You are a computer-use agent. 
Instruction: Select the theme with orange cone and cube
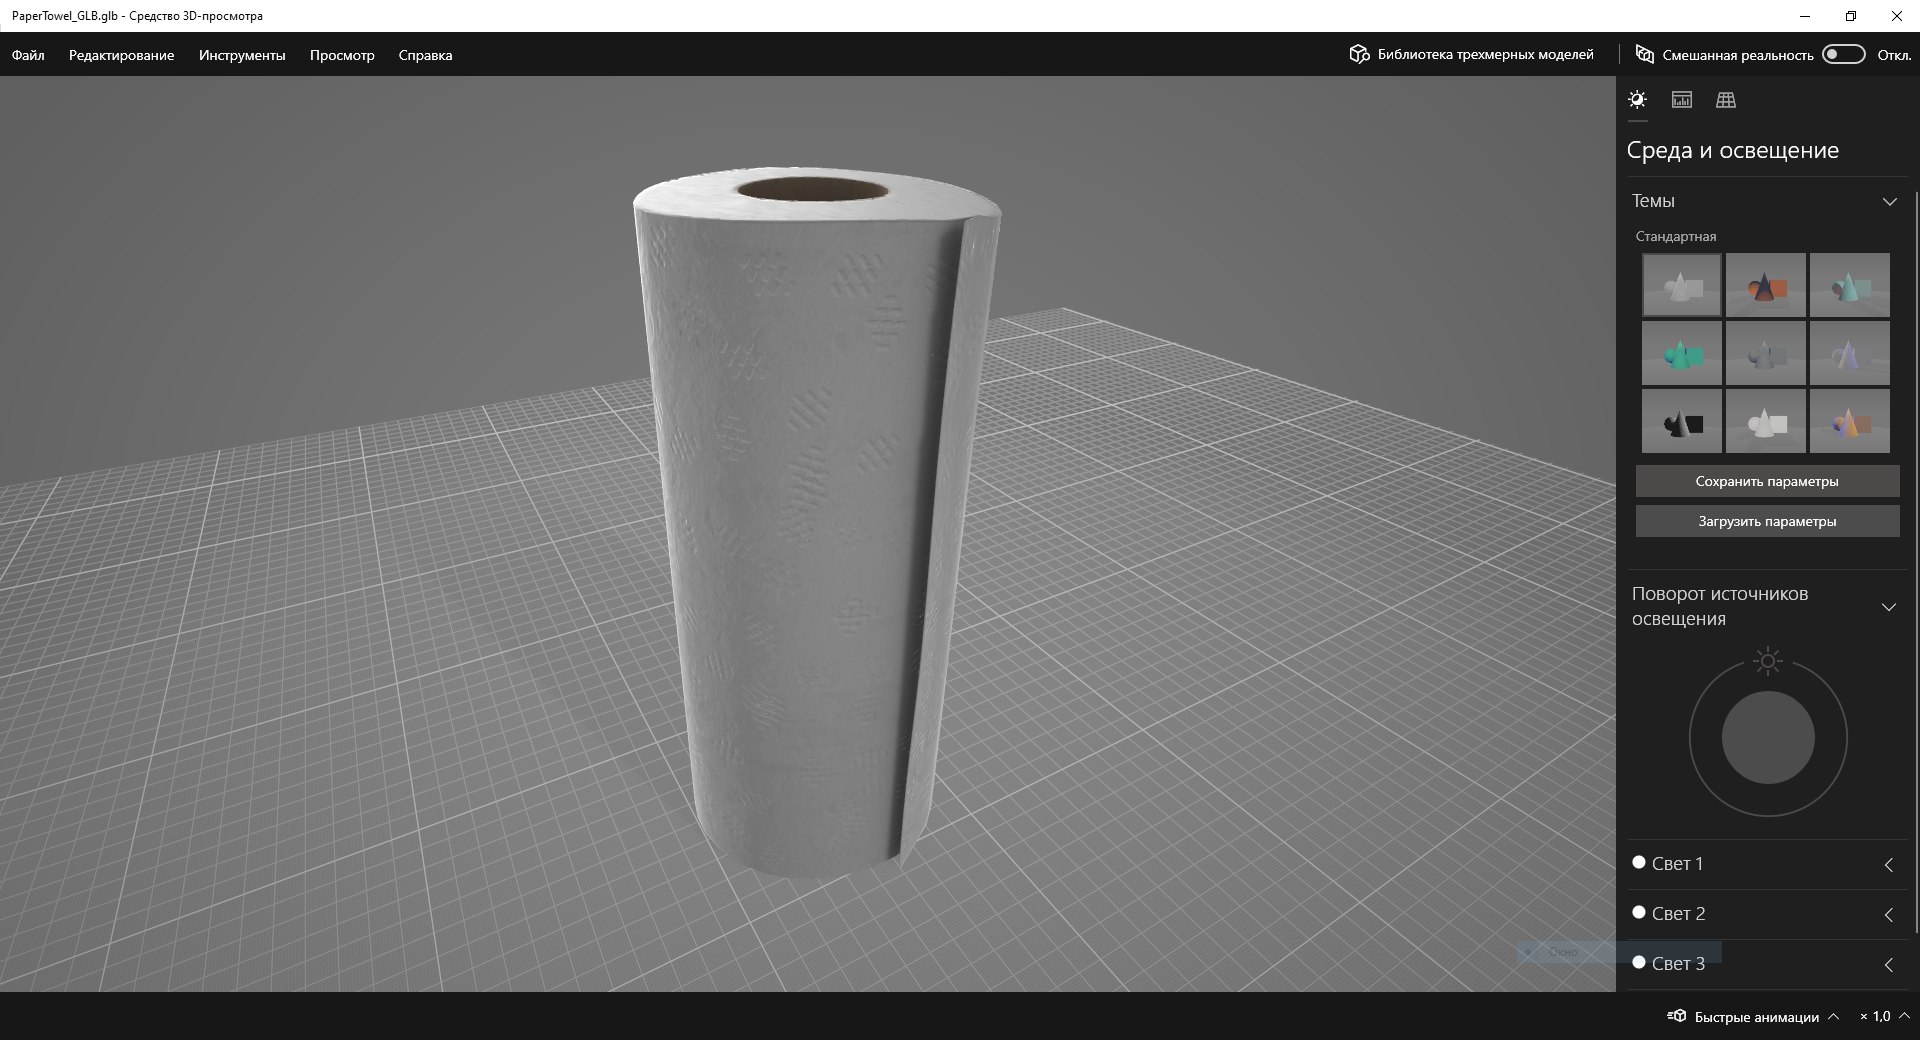tap(1766, 285)
